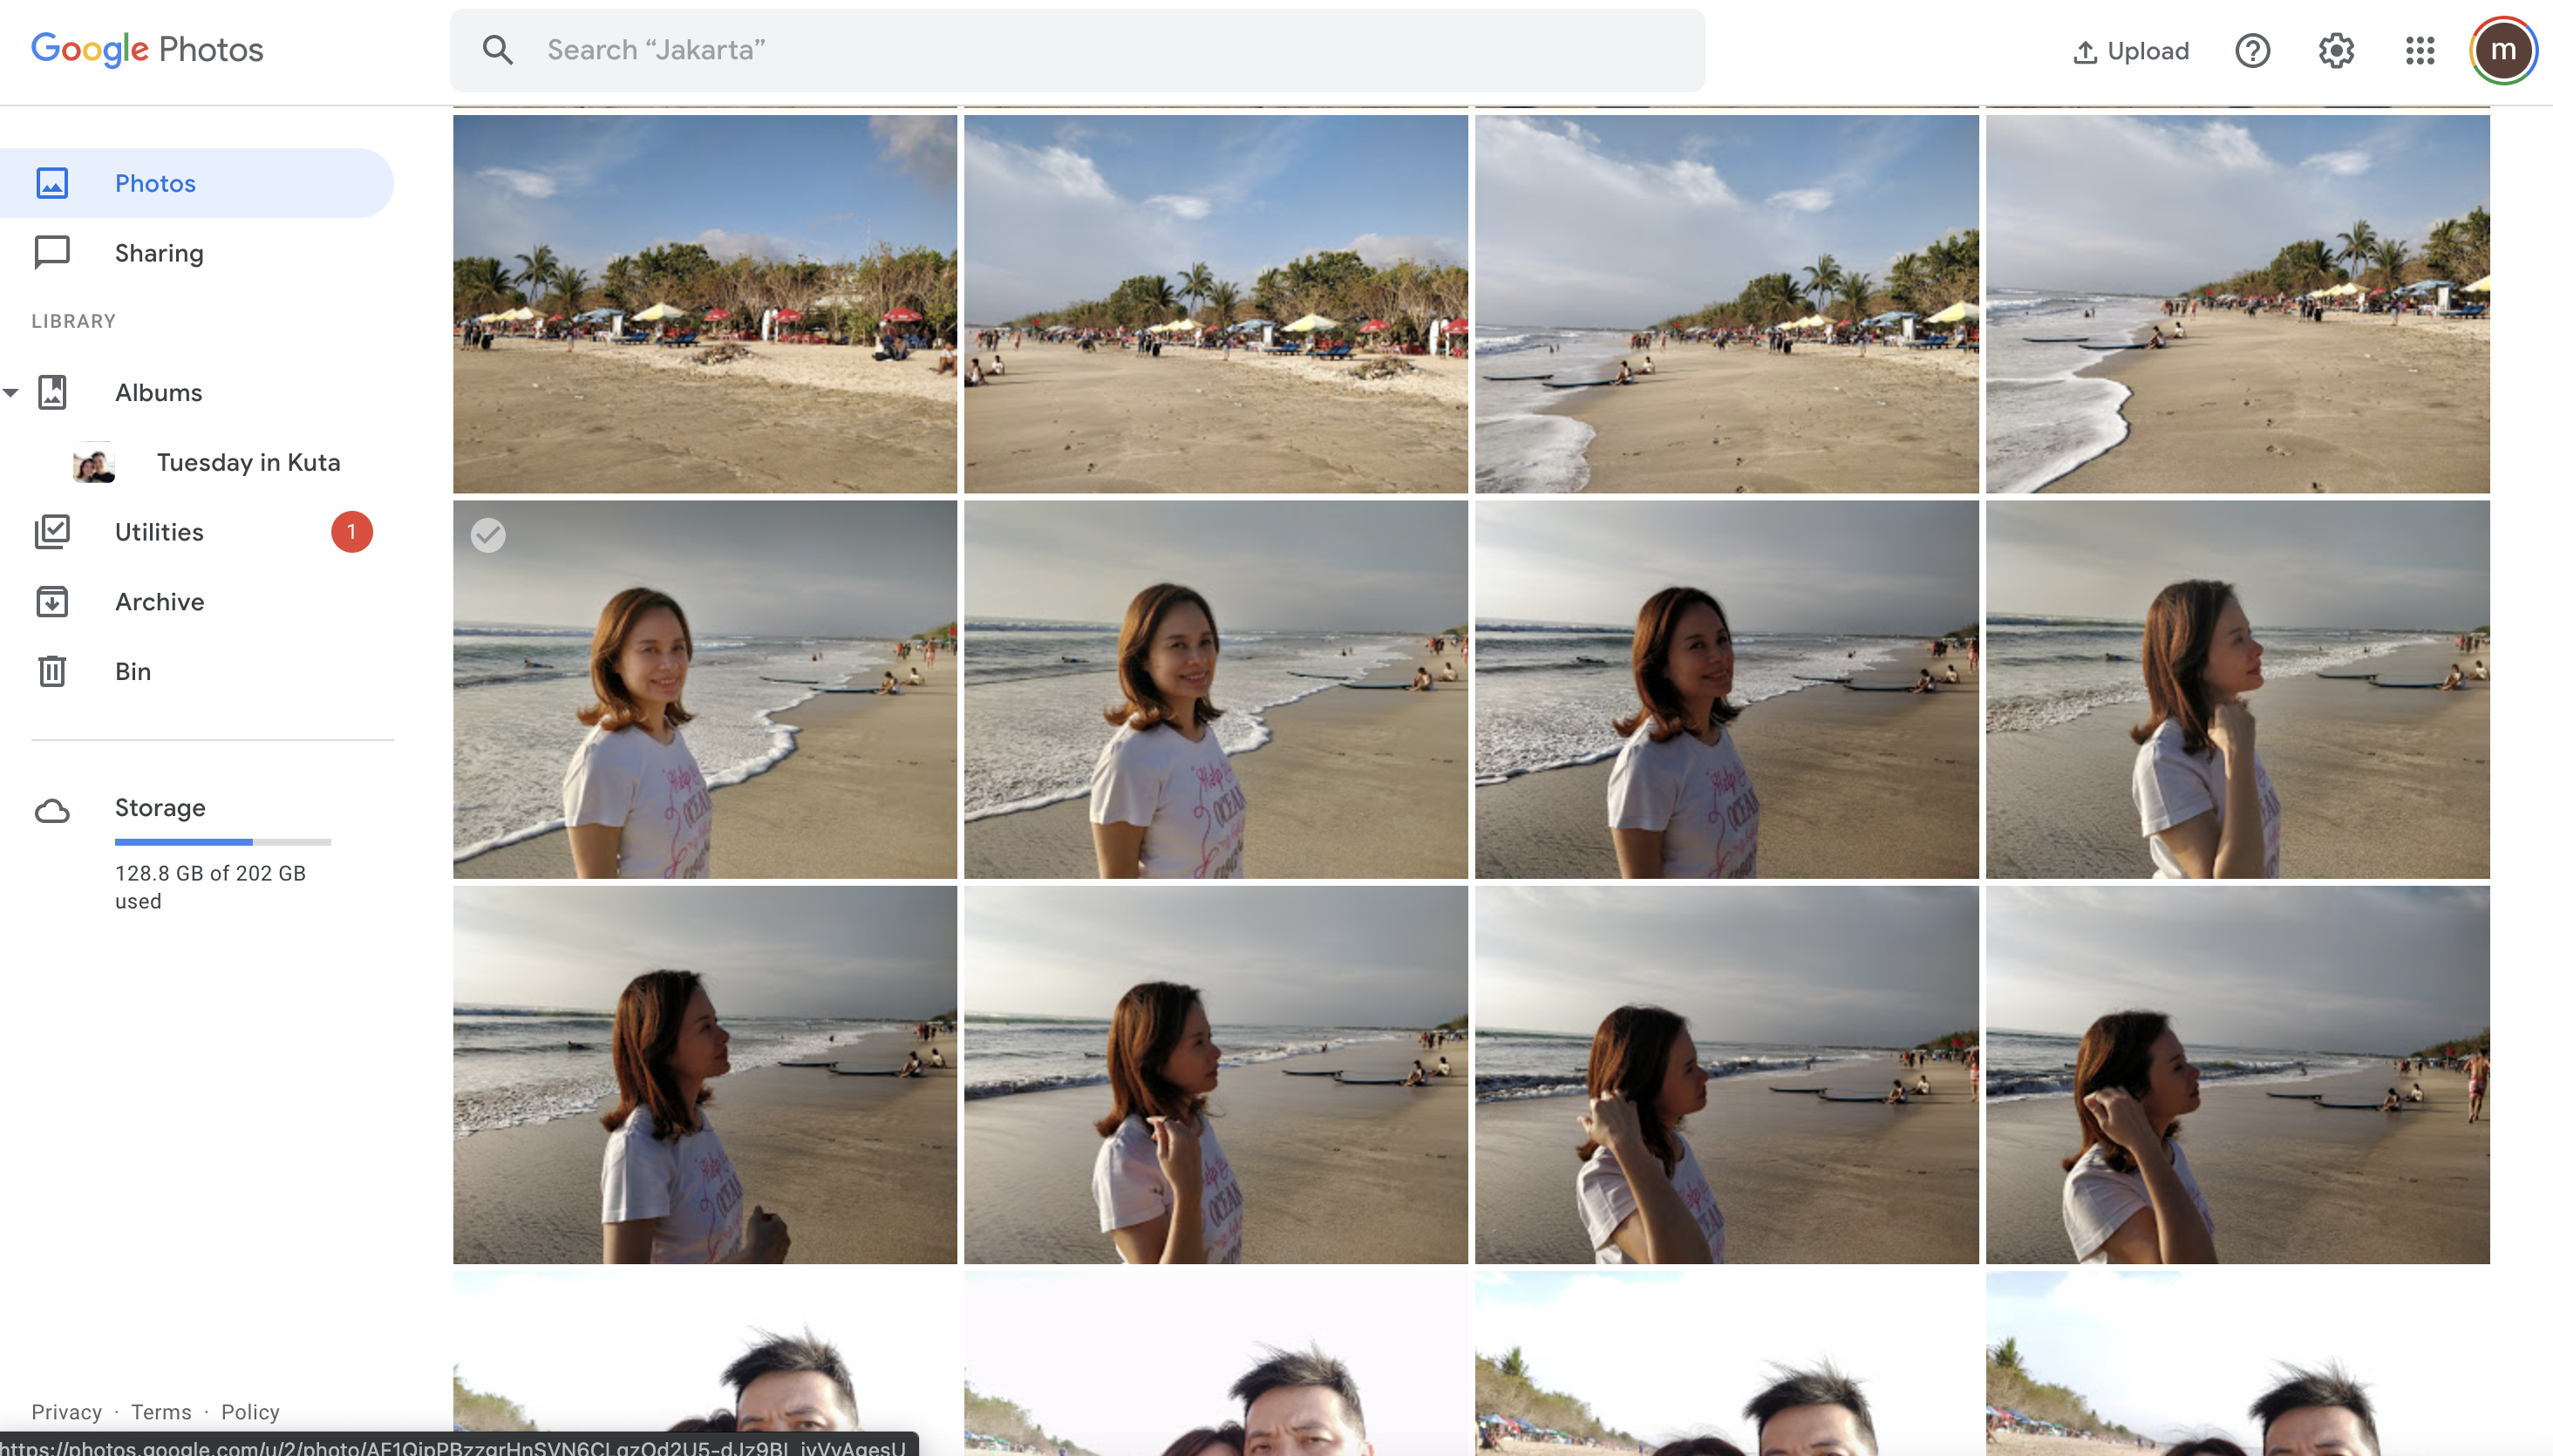Click the Bin trash can icon
The image size is (2553, 1456).
52,671
